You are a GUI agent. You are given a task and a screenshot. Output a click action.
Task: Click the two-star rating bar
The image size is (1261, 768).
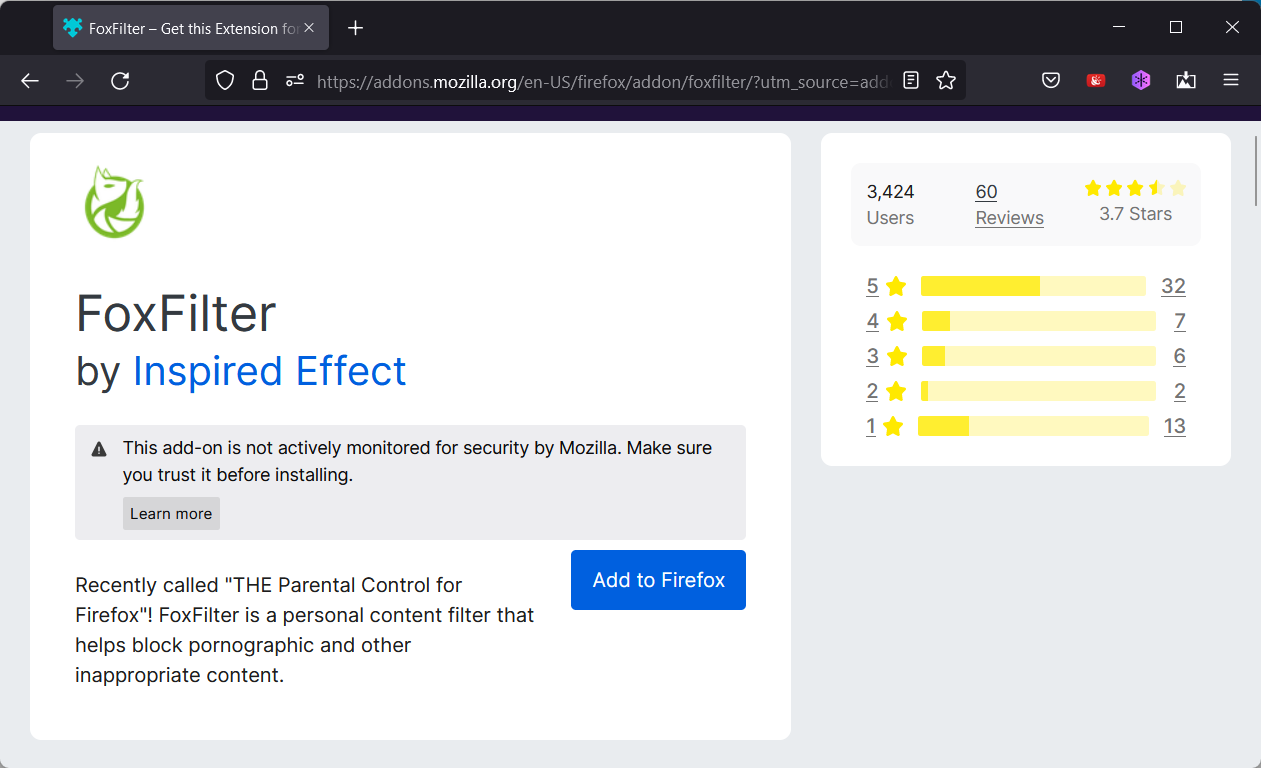pos(1038,391)
